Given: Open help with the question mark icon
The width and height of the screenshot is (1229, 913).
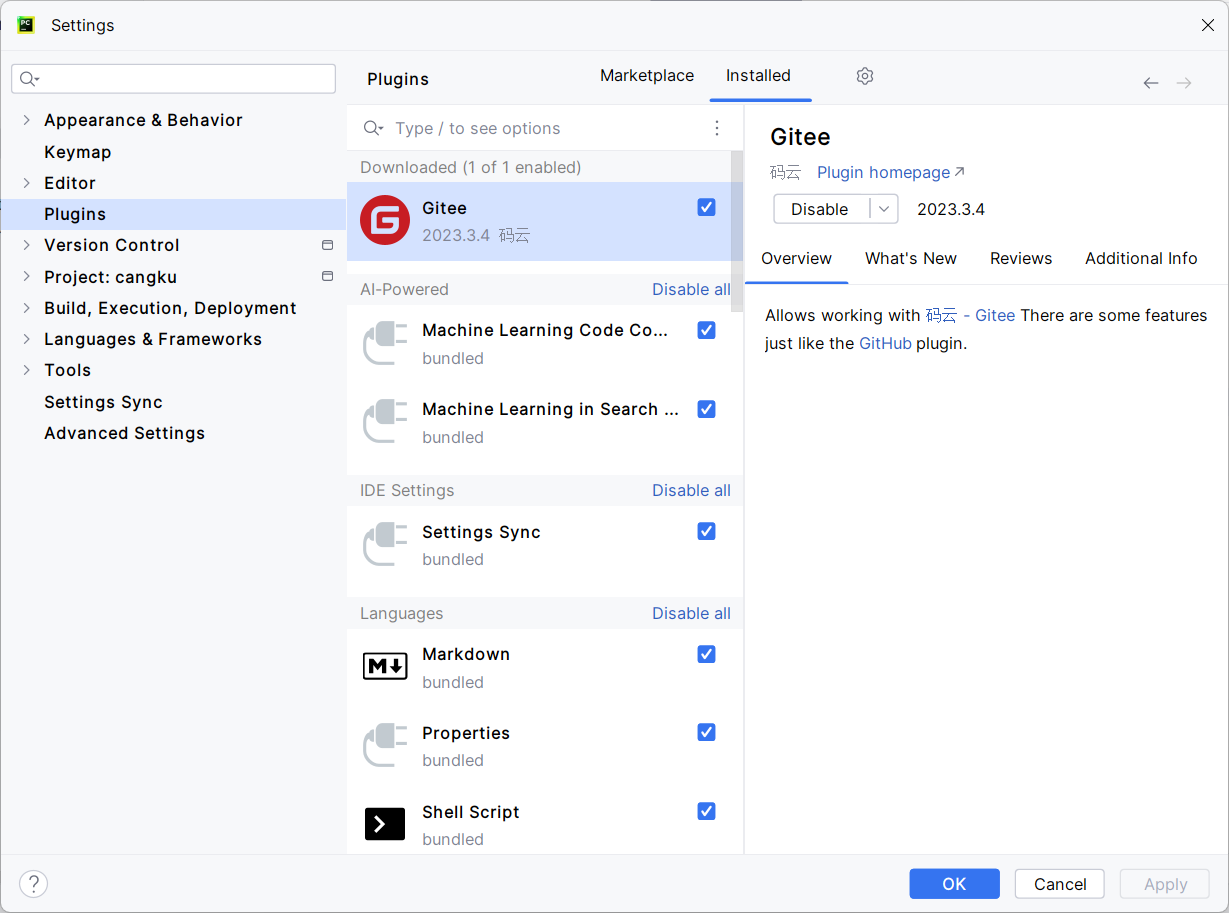Looking at the screenshot, I should point(33,884).
